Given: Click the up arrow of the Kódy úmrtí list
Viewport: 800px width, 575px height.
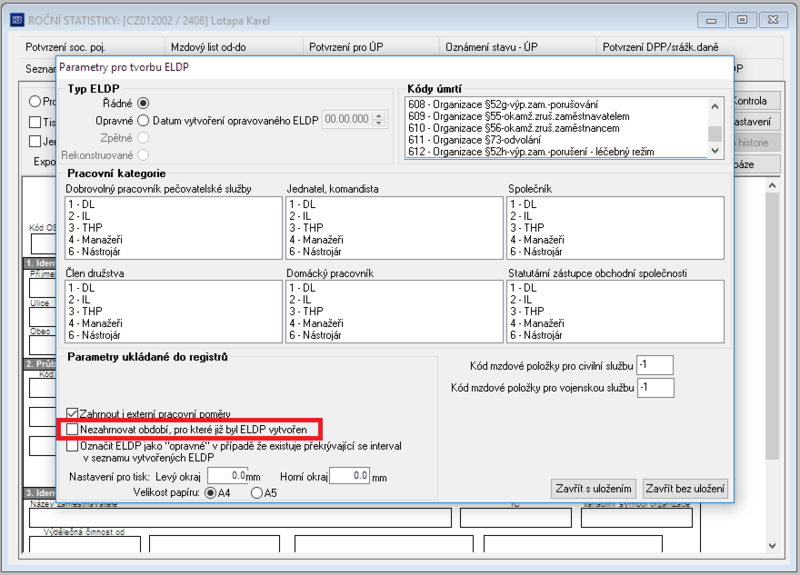Looking at the screenshot, I should 715,106.
